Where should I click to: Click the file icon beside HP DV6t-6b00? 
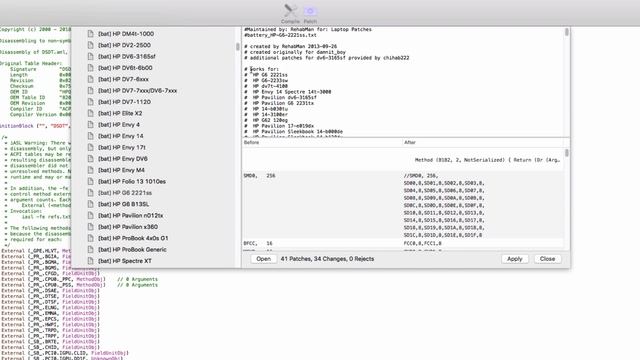(91, 68)
